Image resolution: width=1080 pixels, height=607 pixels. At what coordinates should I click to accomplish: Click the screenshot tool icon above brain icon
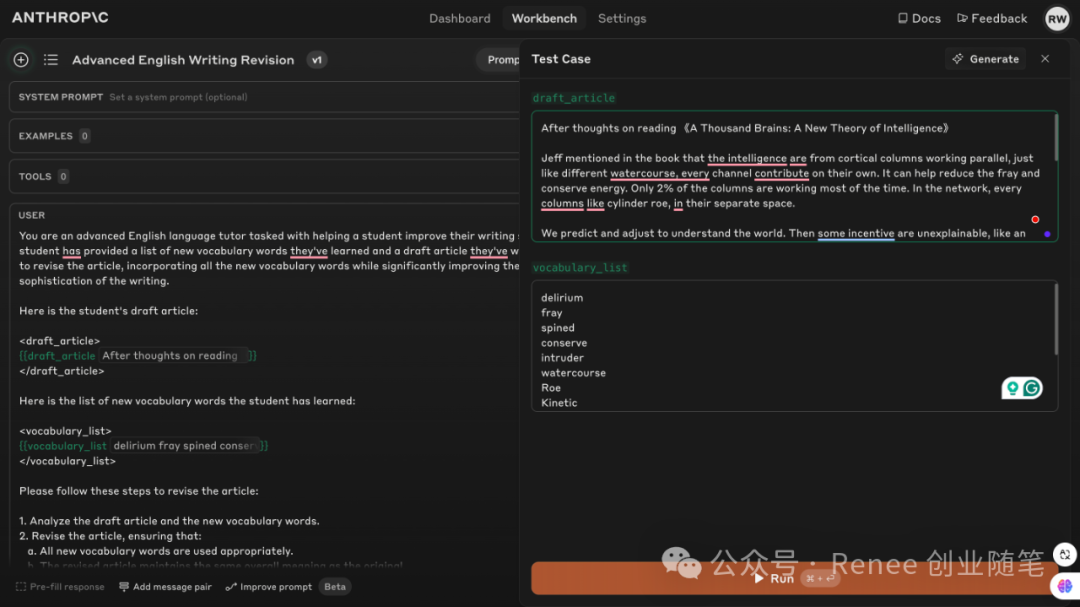point(1065,555)
